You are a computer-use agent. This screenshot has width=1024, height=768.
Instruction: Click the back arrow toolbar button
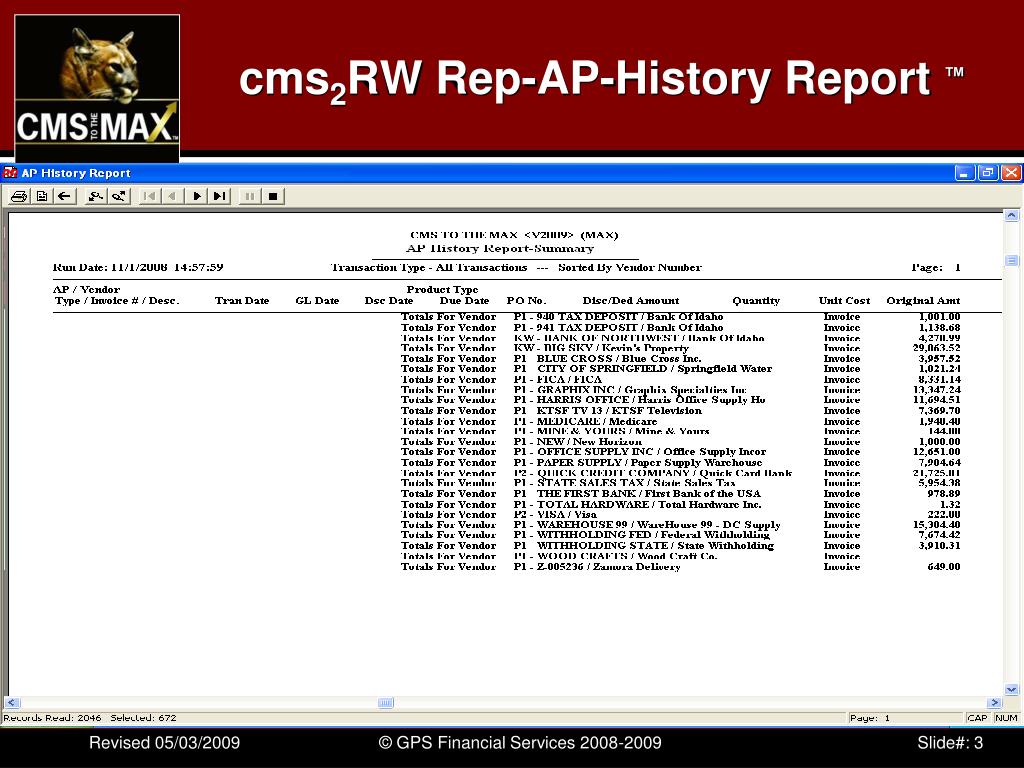click(x=64, y=196)
